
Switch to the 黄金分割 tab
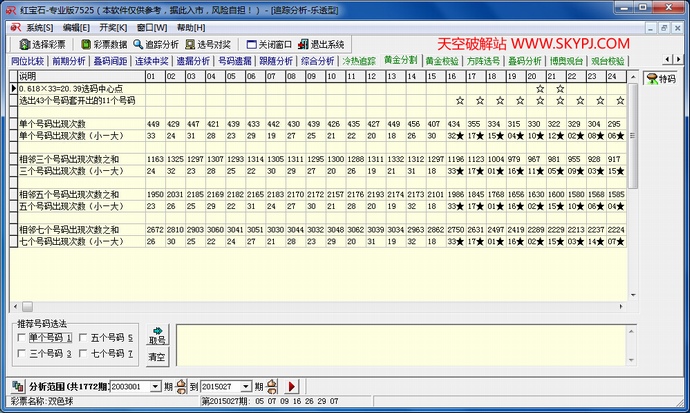[x=400, y=61]
